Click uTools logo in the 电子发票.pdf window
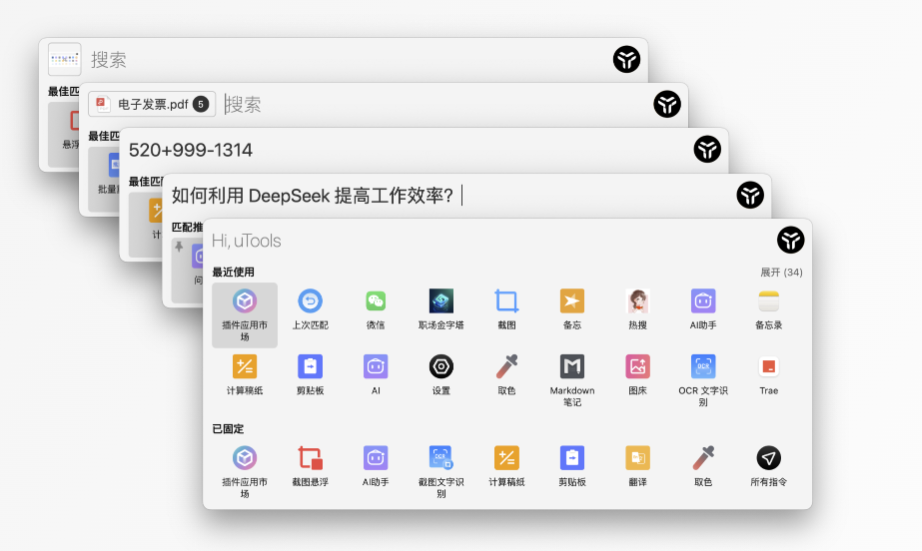922x551 pixels. pos(667,104)
